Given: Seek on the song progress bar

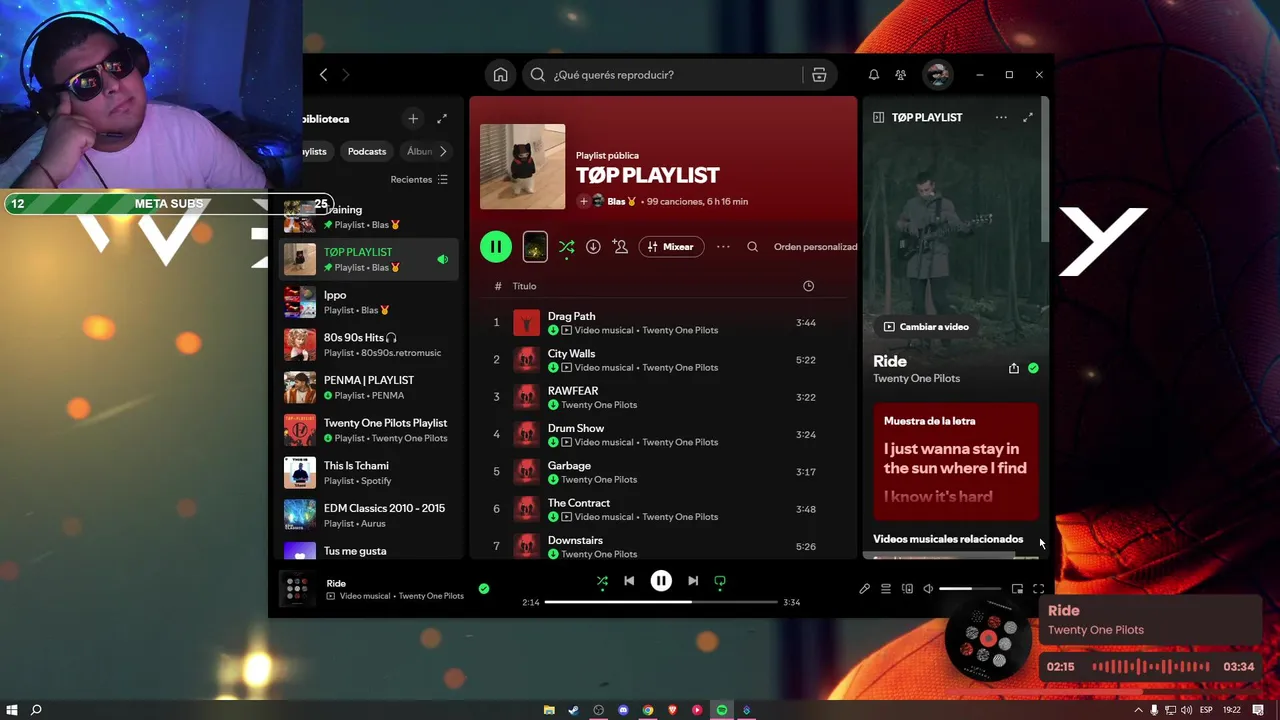Looking at the screenshot, I should point(661,602).
